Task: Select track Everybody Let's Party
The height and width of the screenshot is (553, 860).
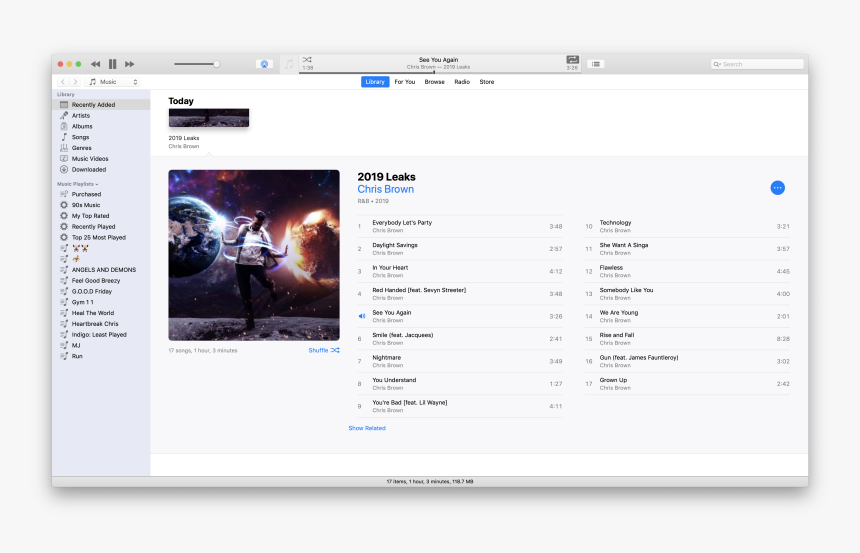Action: [460, 226]
